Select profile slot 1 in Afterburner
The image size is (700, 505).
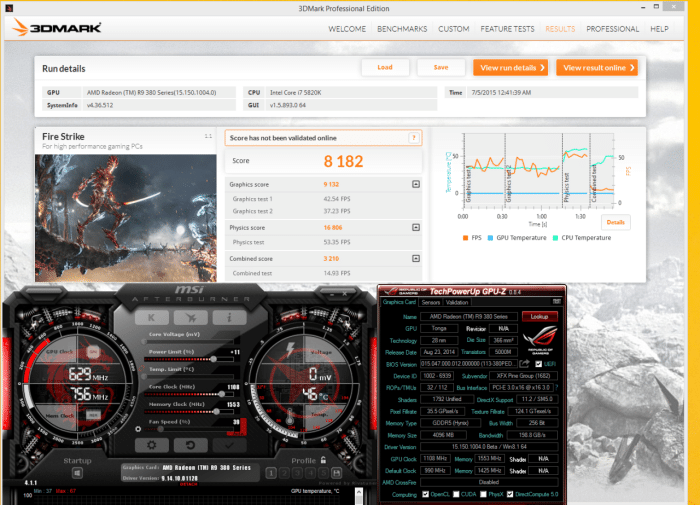coord(271,473)
